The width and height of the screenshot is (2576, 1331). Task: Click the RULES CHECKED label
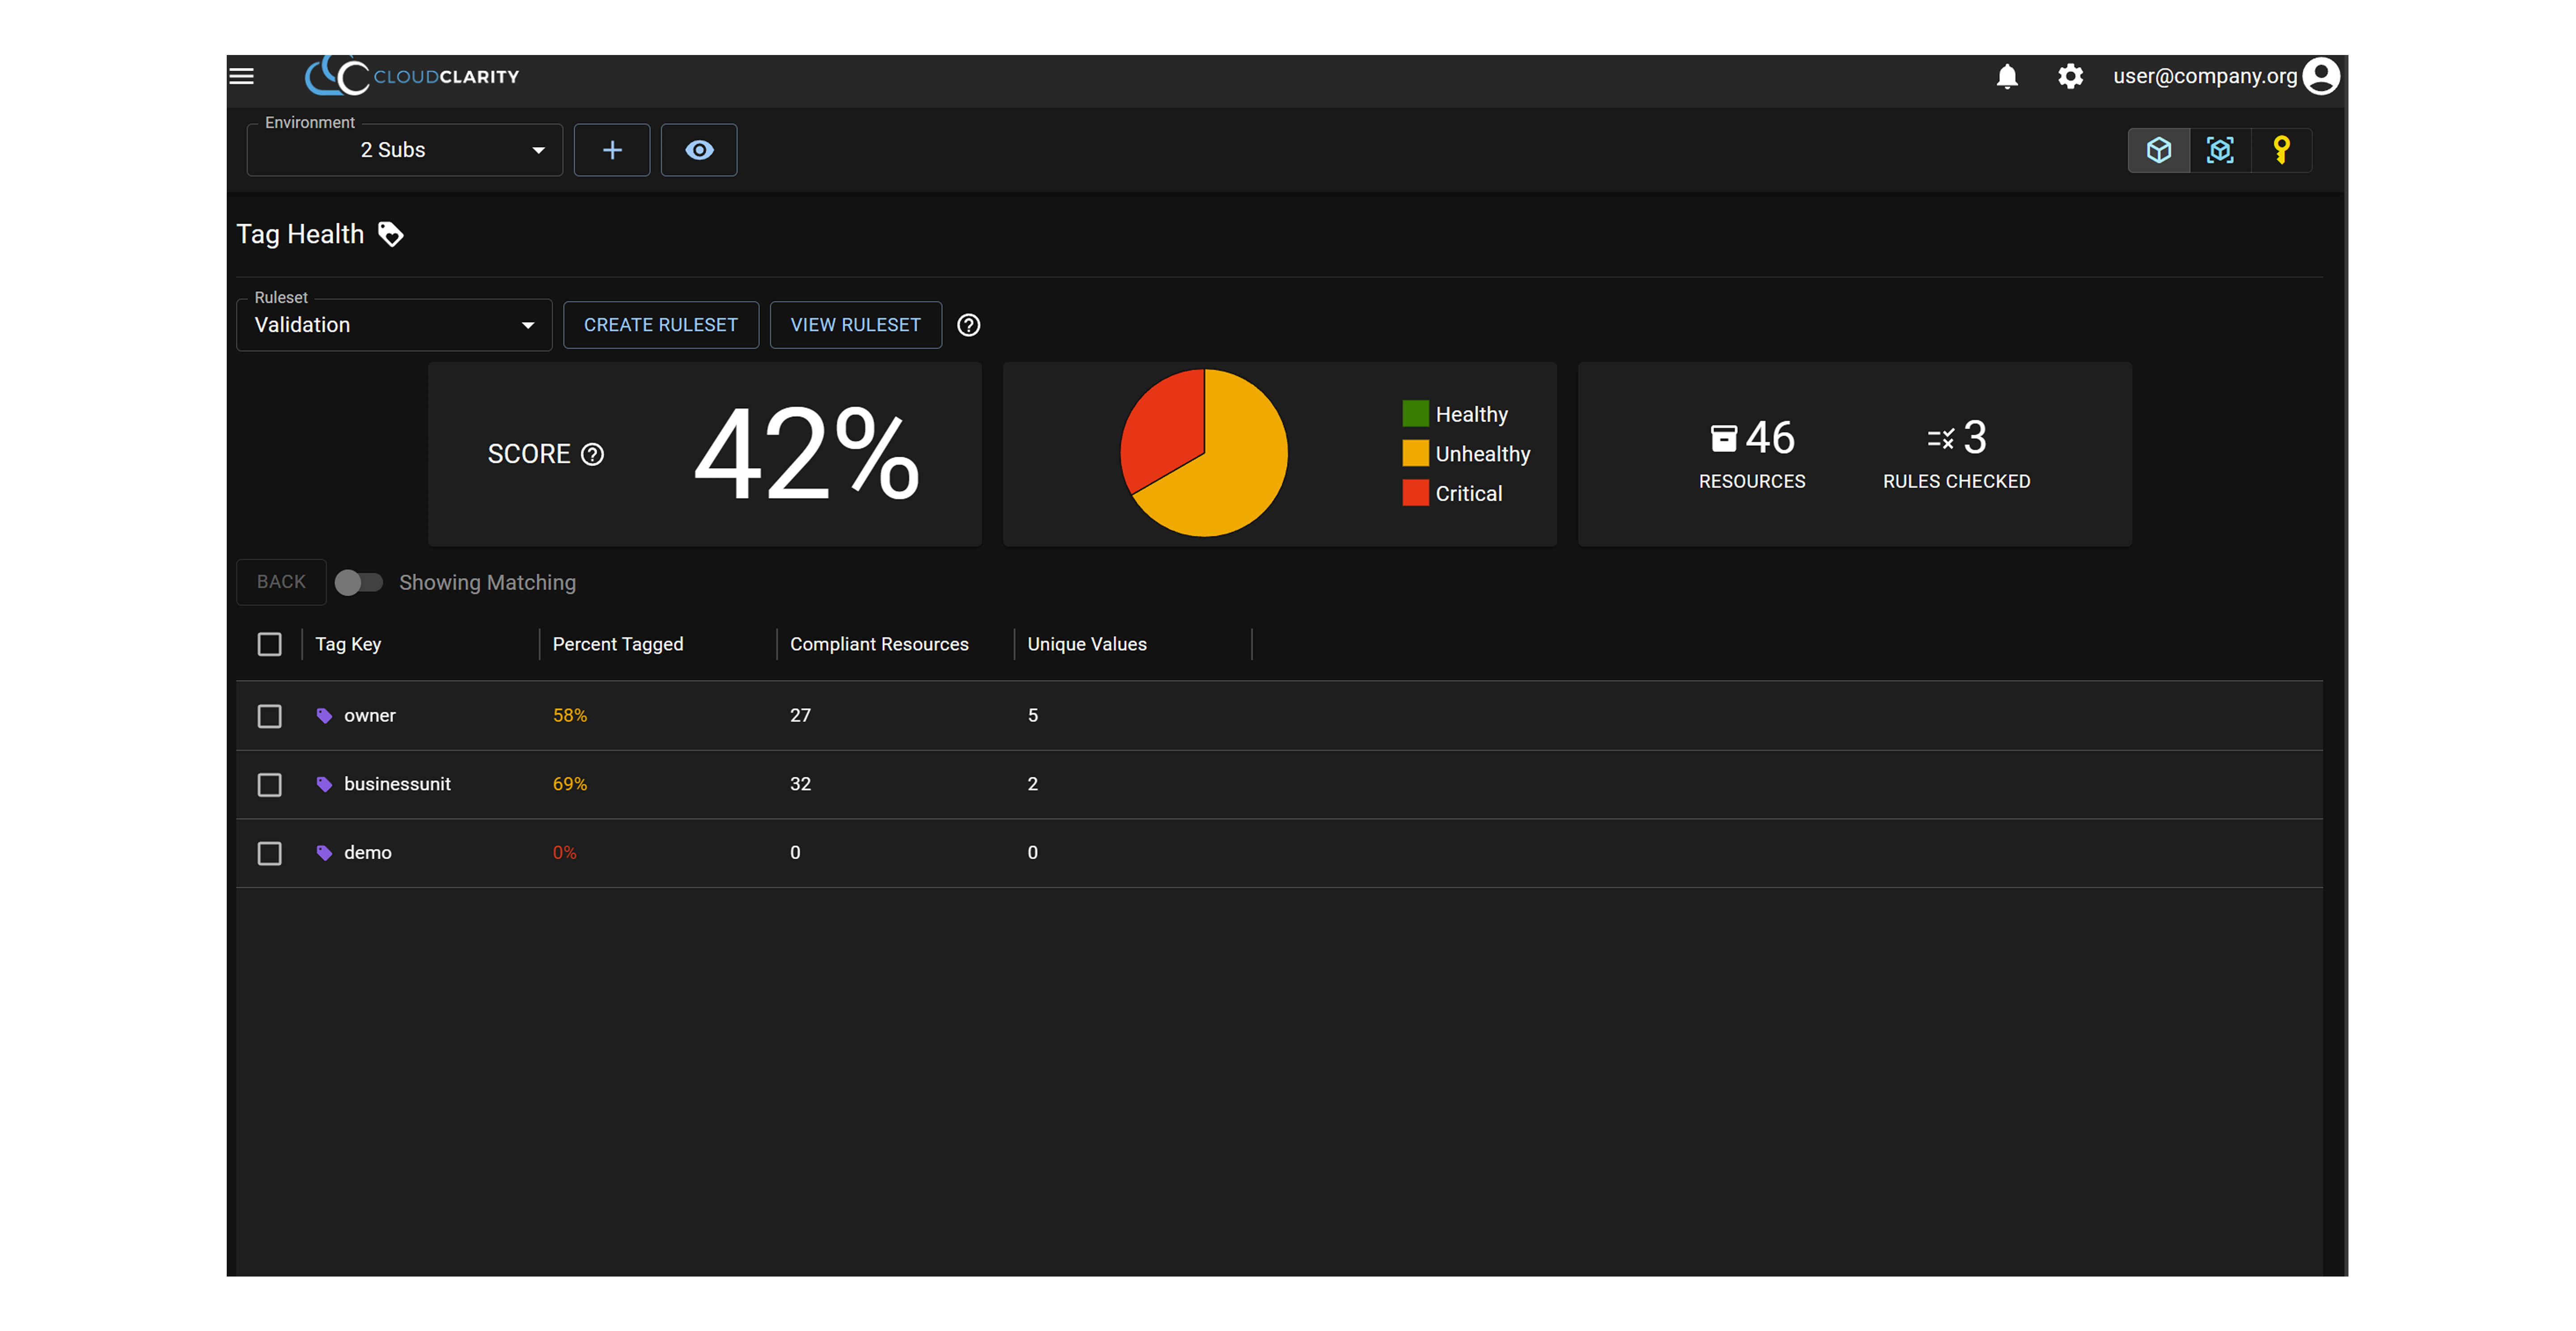click(1956, 482)
